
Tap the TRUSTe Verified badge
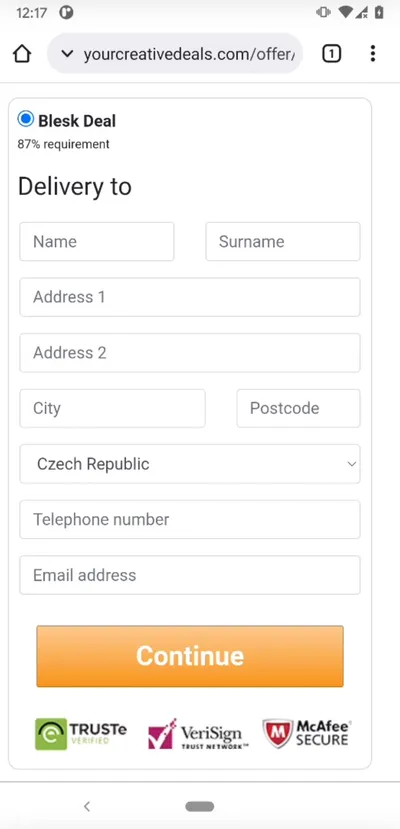(x=81, y=734)
